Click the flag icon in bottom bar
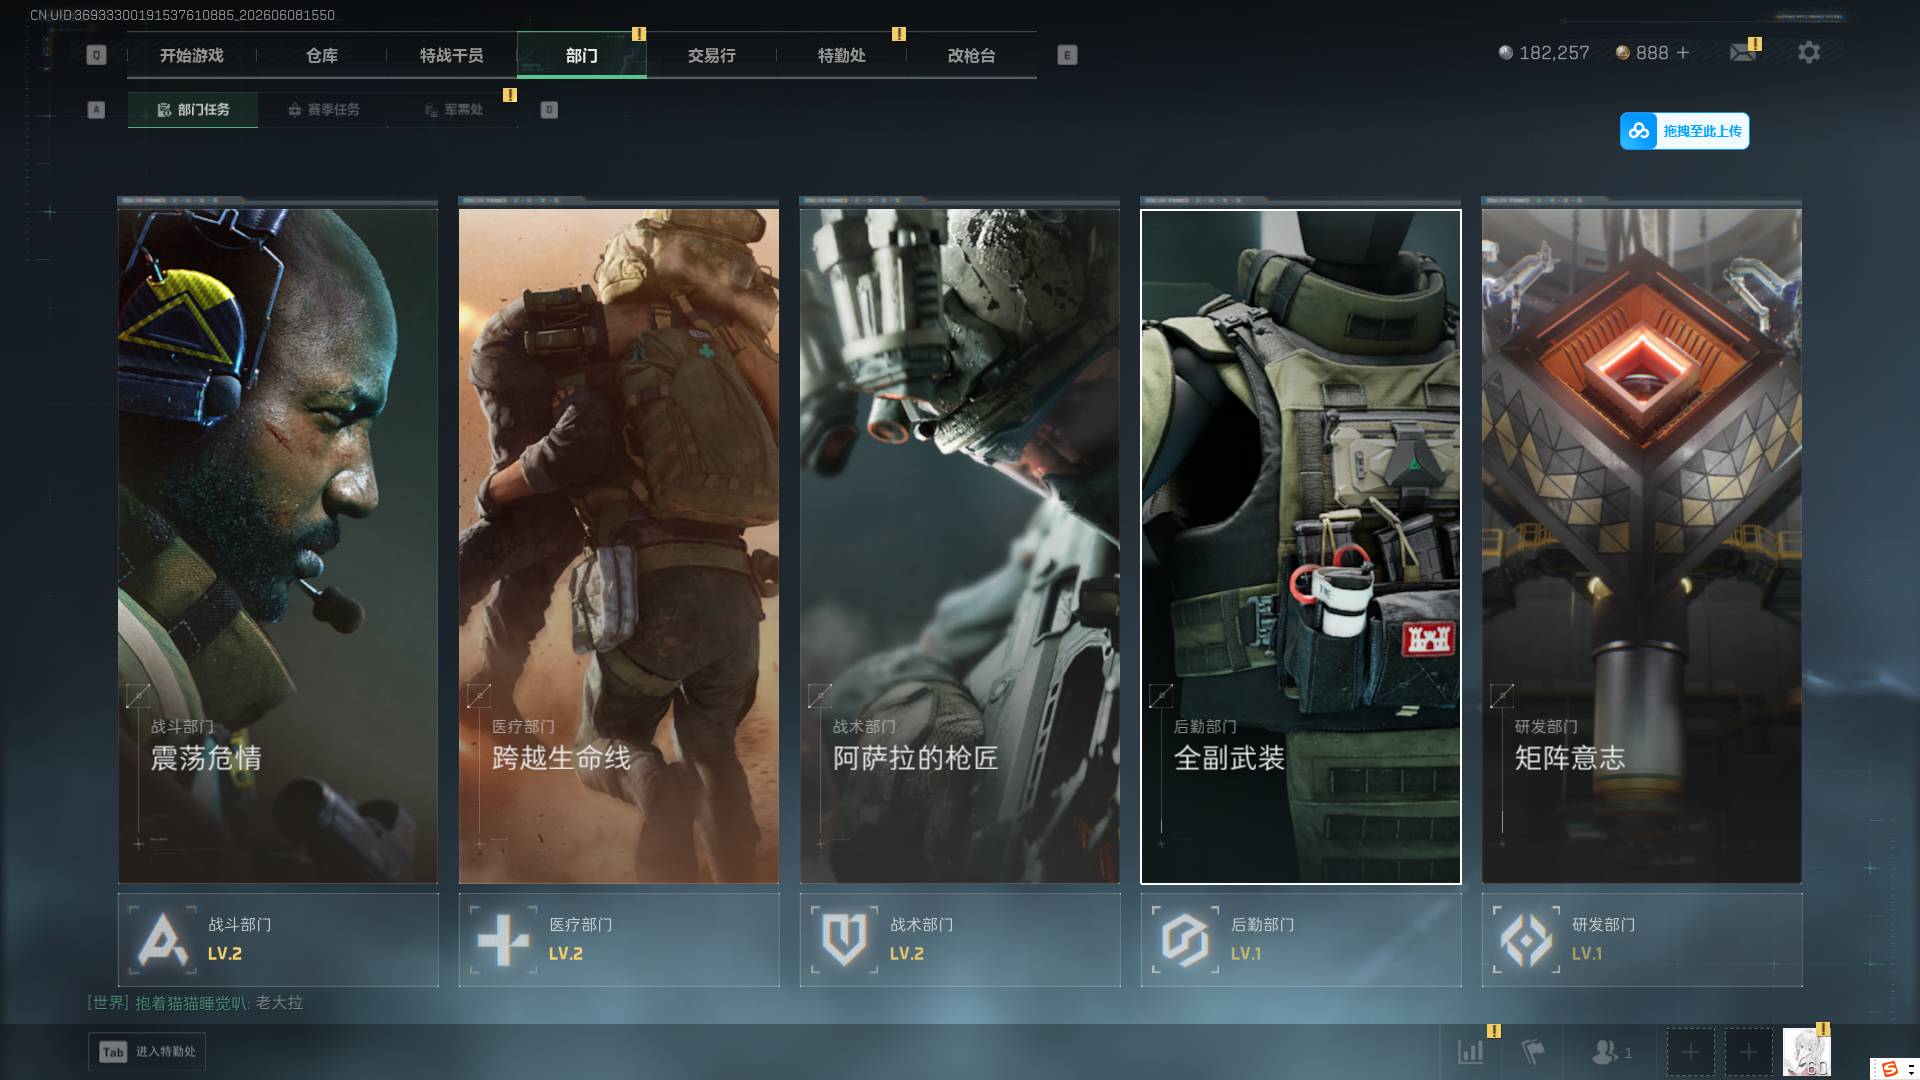Screen dimensions: 1920x1080 (1533, 1052)
